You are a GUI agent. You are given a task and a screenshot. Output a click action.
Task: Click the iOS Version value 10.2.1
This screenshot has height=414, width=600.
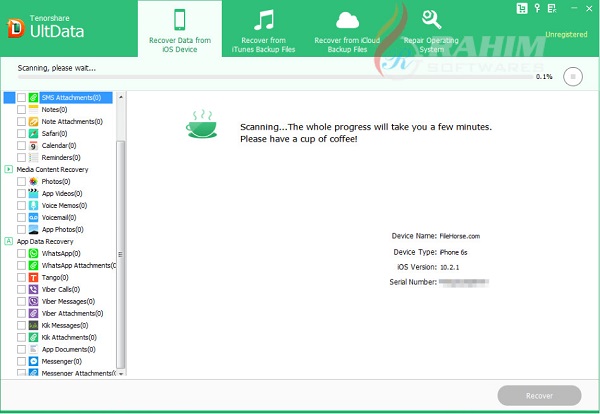449,267
